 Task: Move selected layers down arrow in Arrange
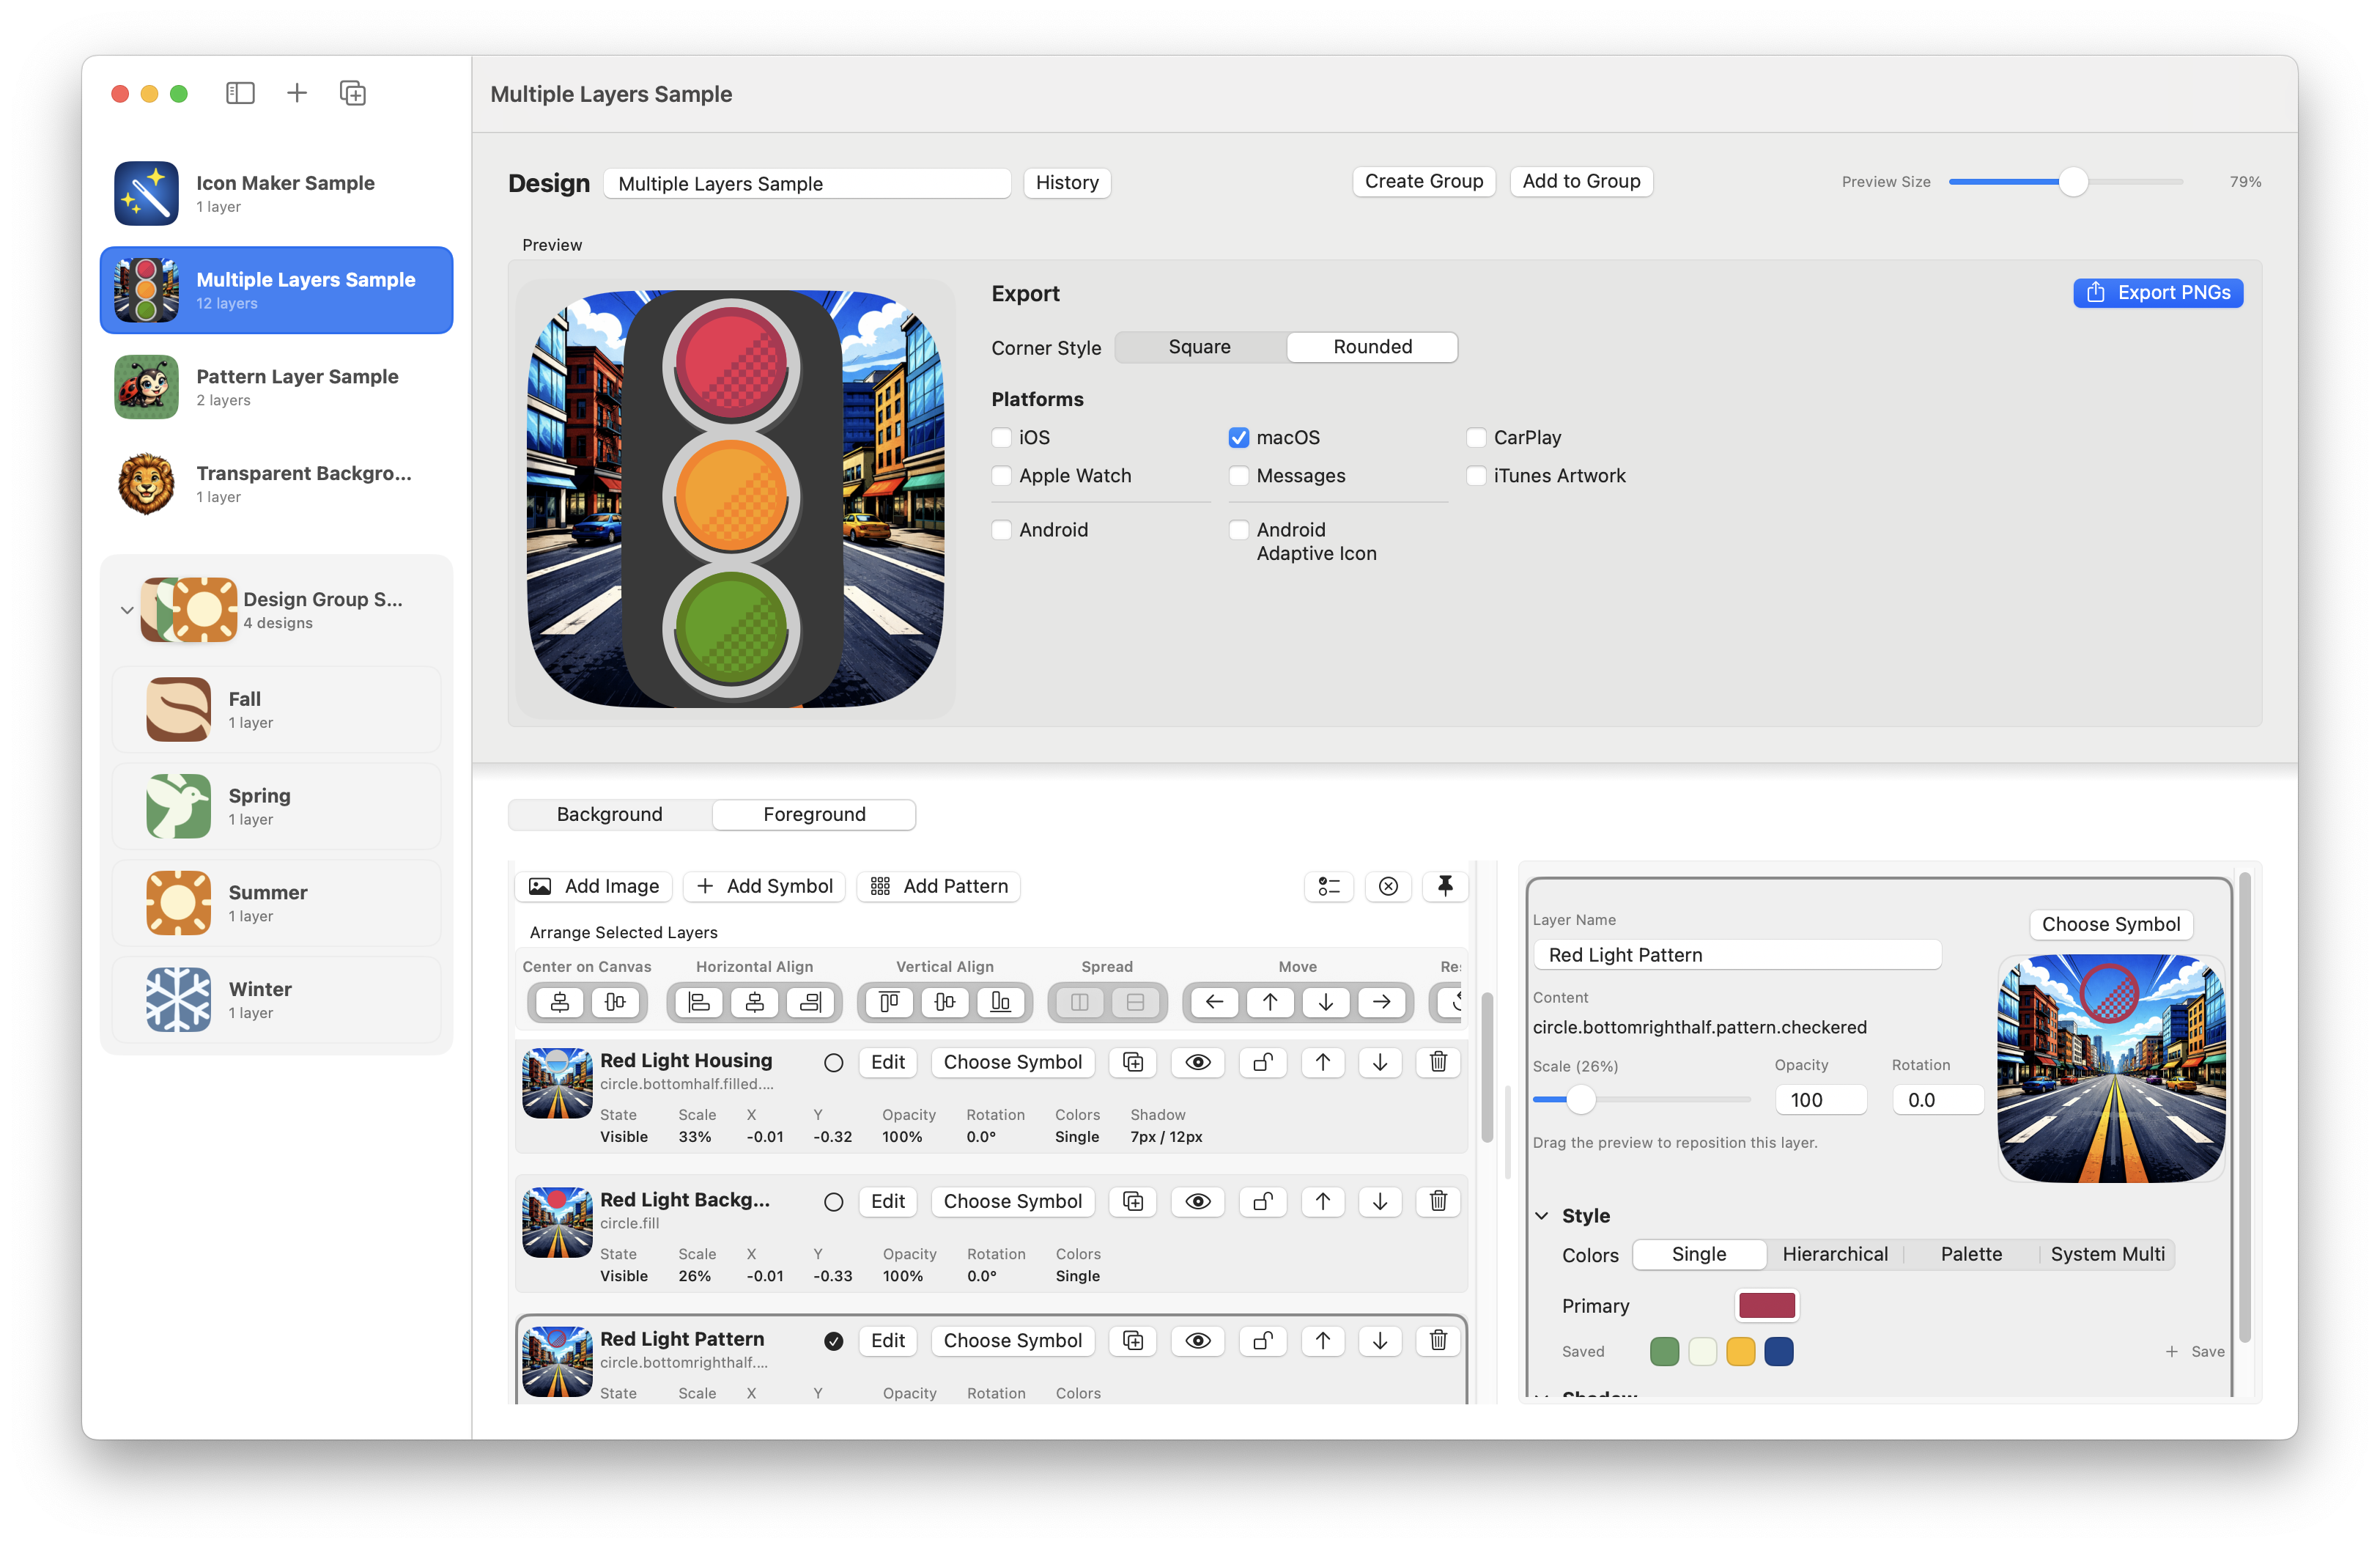(1326, 1002)
